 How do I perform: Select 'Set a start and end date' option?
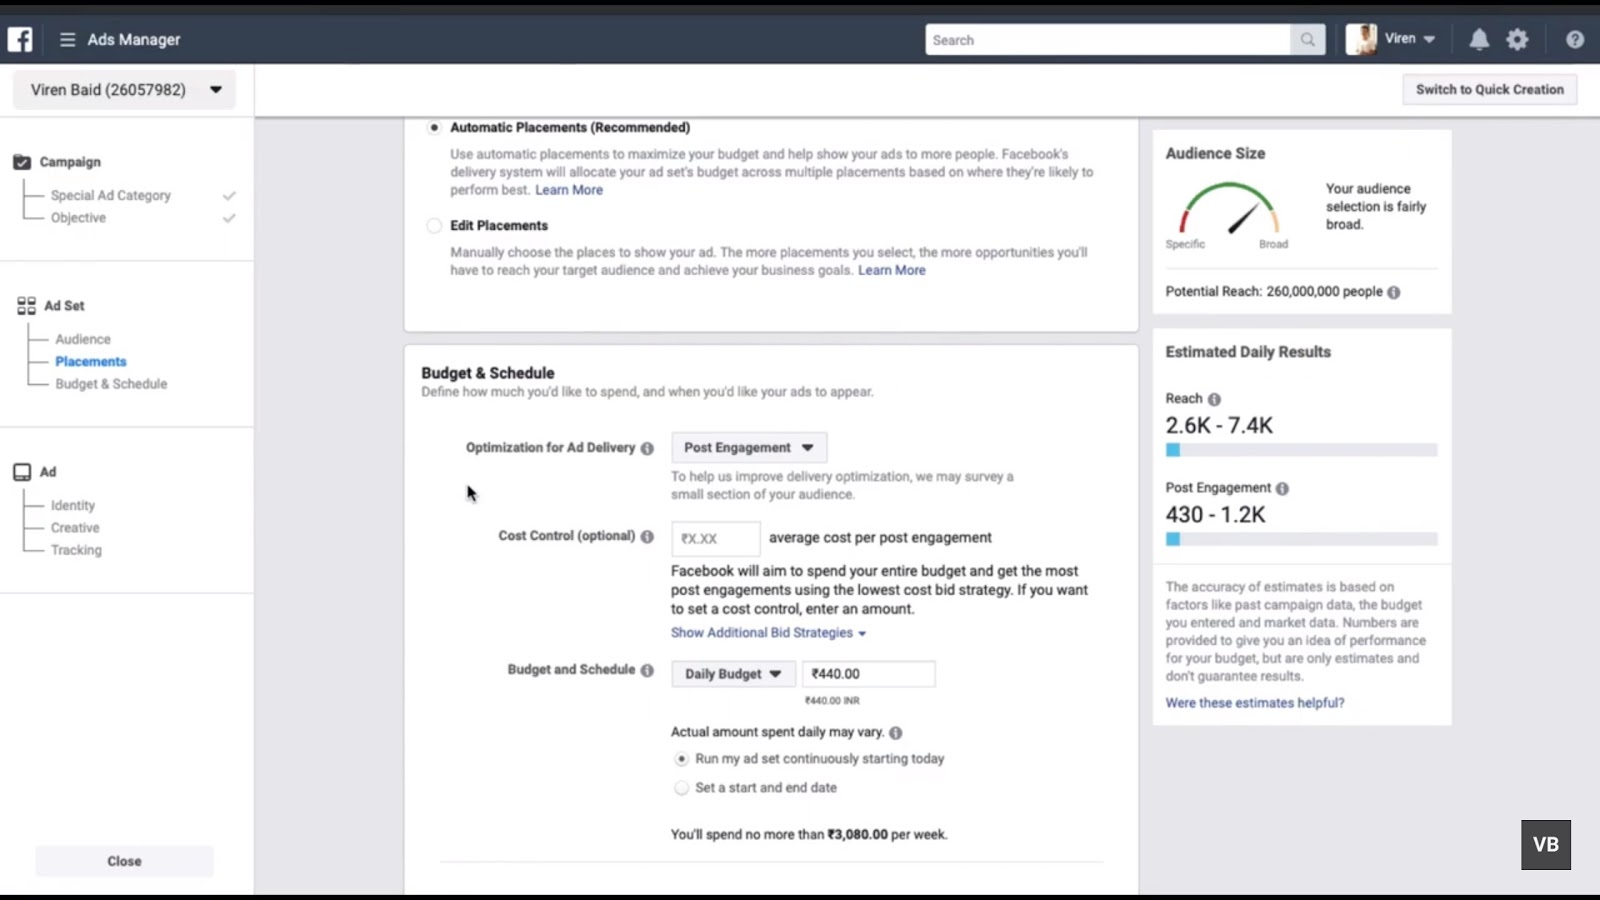[x=681, y=788]
